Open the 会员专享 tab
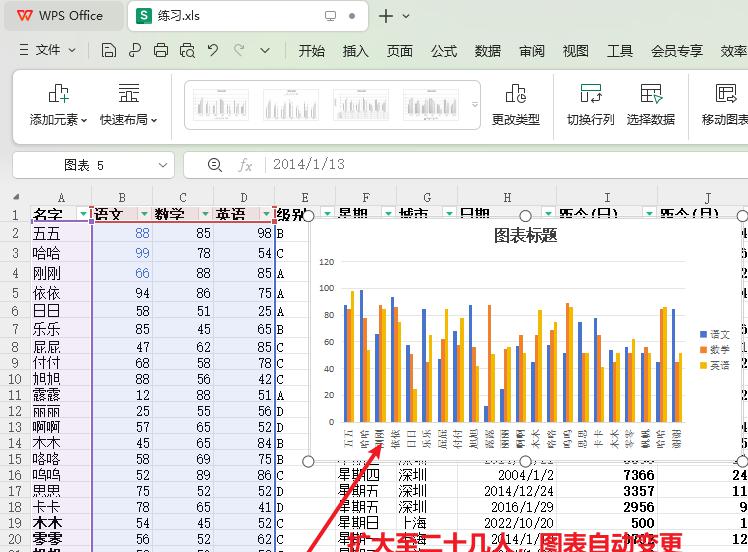Viewport: 748px width, 552px height. [x=676, y=51]
